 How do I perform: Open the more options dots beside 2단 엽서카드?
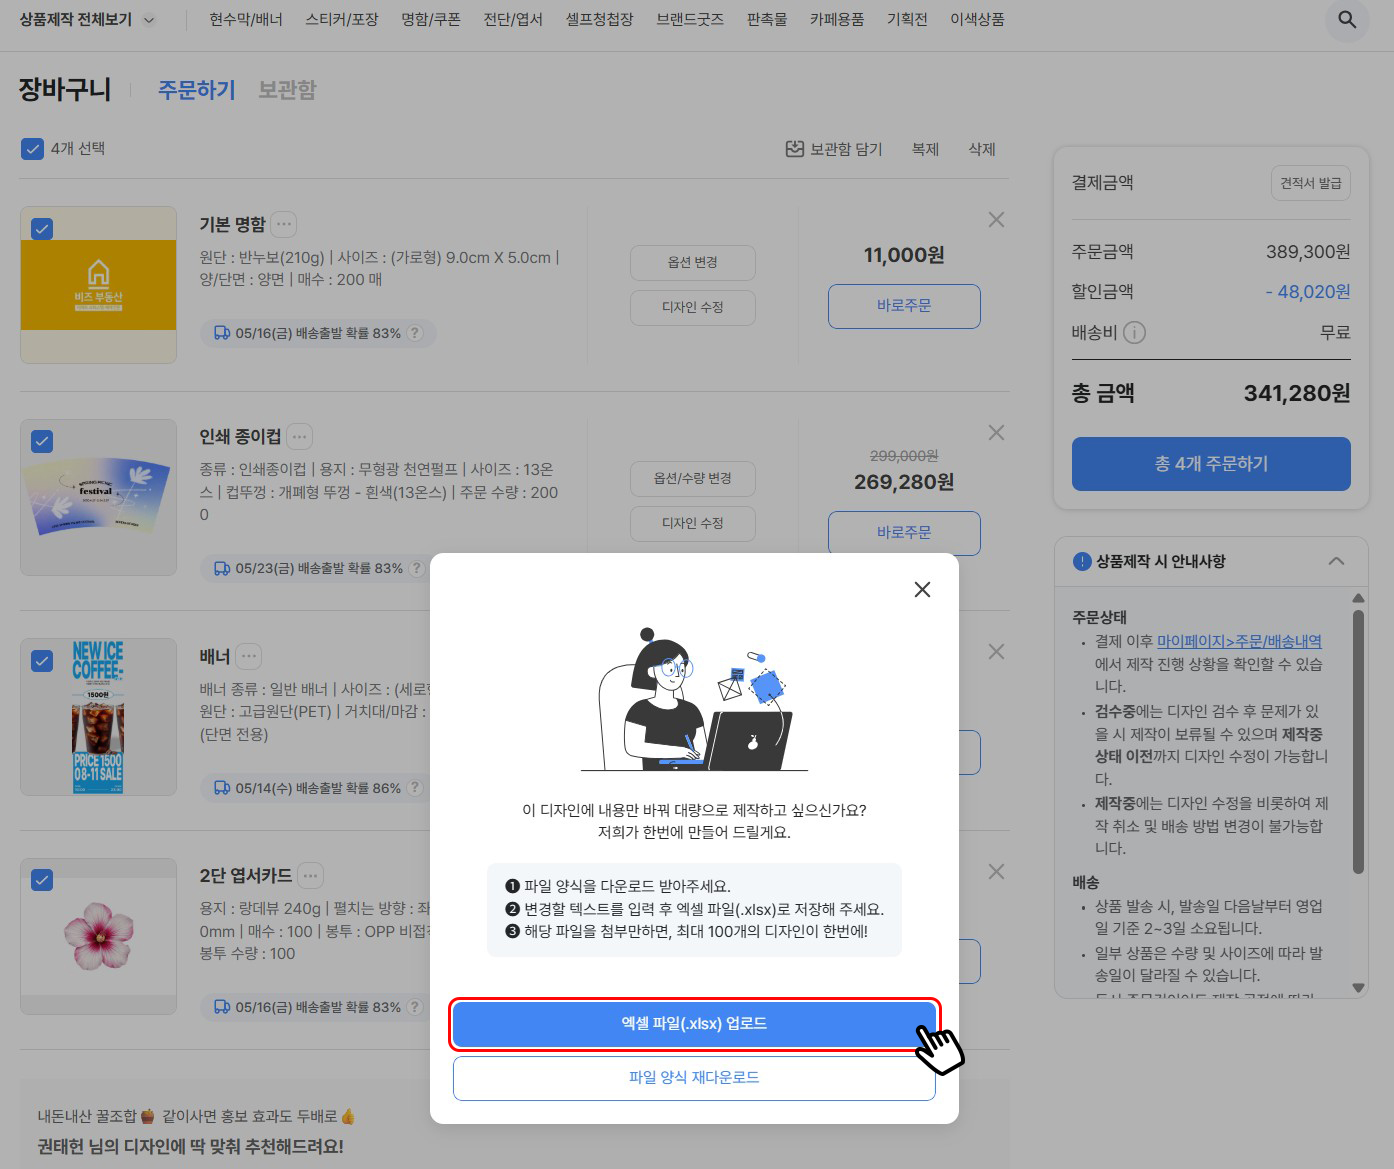[x=310, y=874]
